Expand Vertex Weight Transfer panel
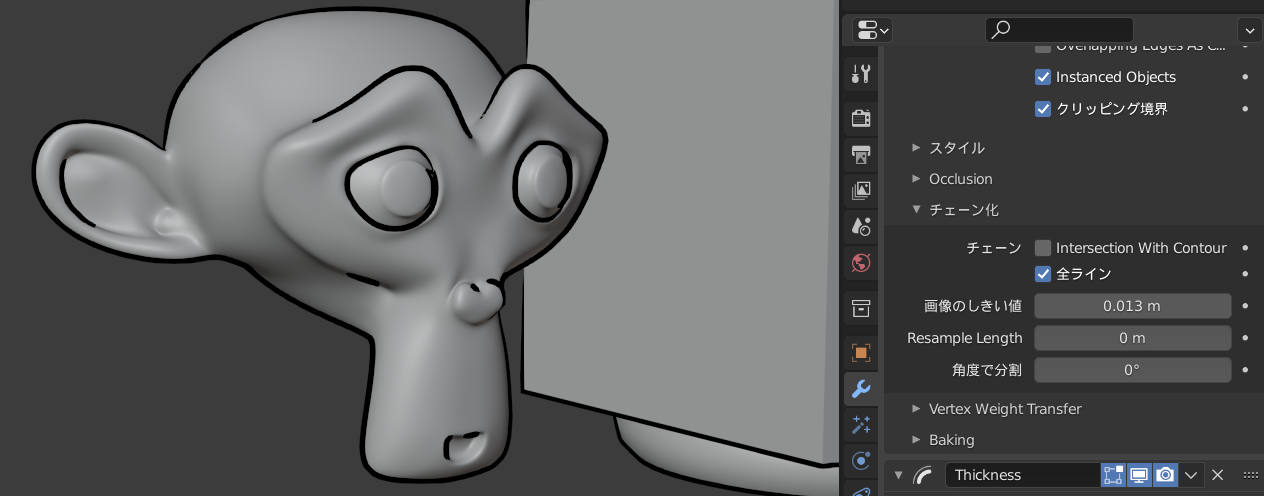 916,409
